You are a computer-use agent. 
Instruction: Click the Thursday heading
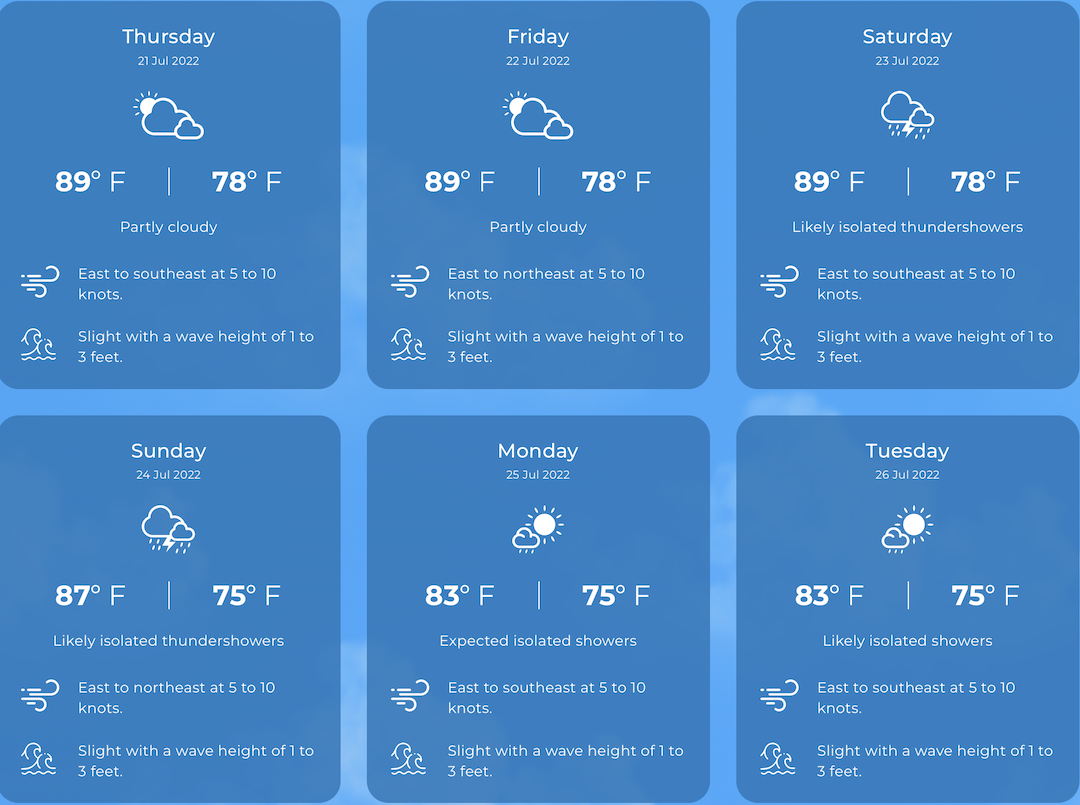coord(168,37)
